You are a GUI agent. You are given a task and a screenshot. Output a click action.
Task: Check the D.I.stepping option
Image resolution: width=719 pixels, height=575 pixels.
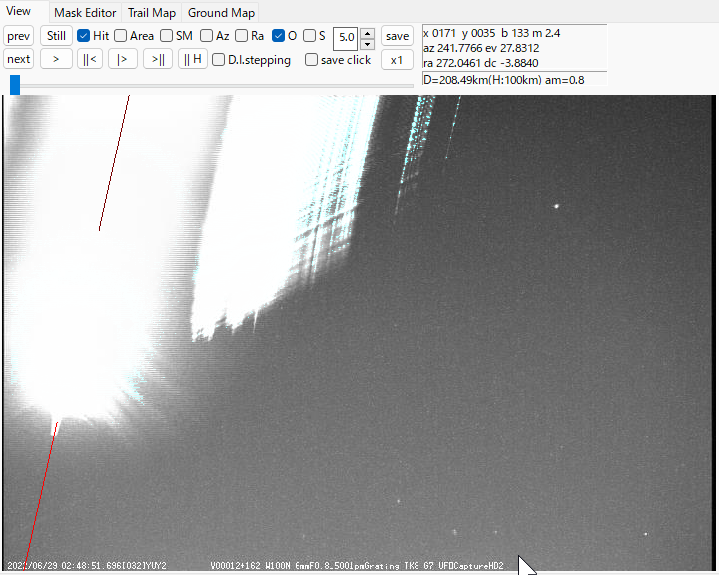[218, 60]
